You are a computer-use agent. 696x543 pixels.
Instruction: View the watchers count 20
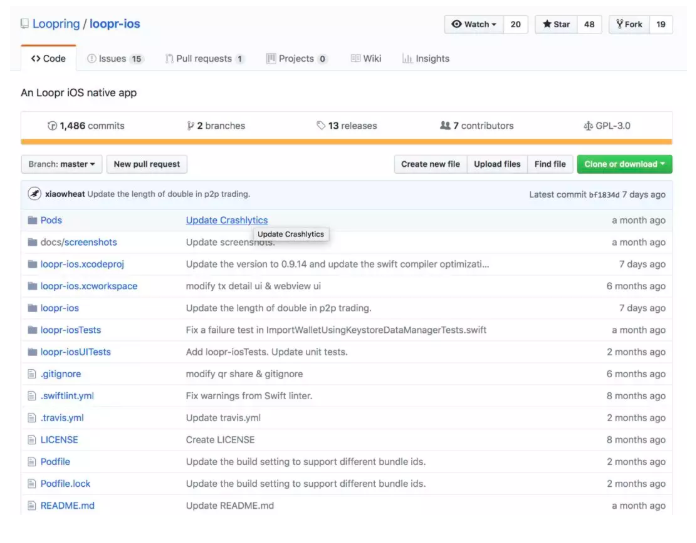(x=516, y=24)
